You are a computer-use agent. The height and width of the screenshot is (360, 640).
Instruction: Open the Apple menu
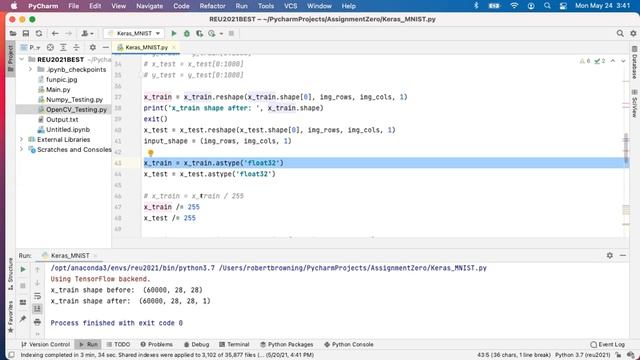(13, 6)
